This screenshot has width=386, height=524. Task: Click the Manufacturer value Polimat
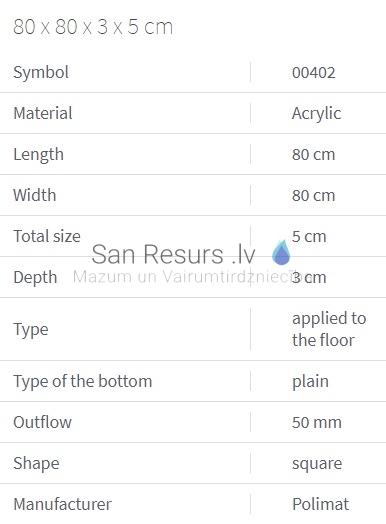(320, 504)
